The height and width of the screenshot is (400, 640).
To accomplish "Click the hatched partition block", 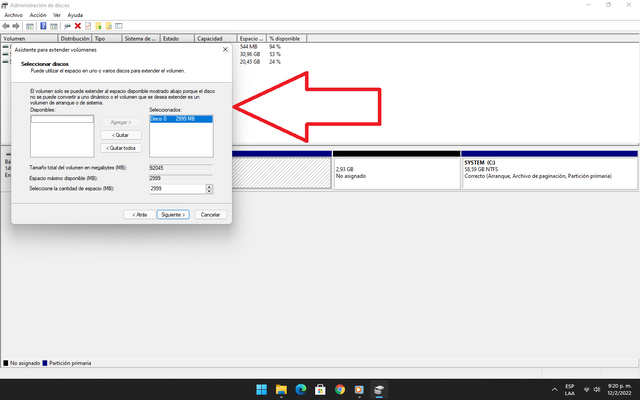I will (282, 173).
